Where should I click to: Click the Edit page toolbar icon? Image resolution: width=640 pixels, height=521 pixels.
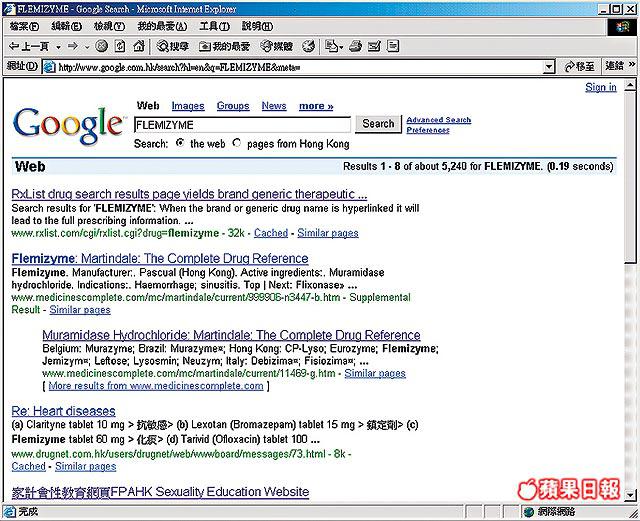click(x=374, y=47)
